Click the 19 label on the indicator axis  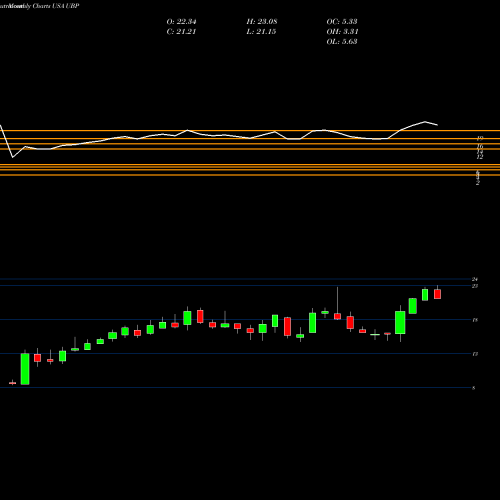click(480, 138)
